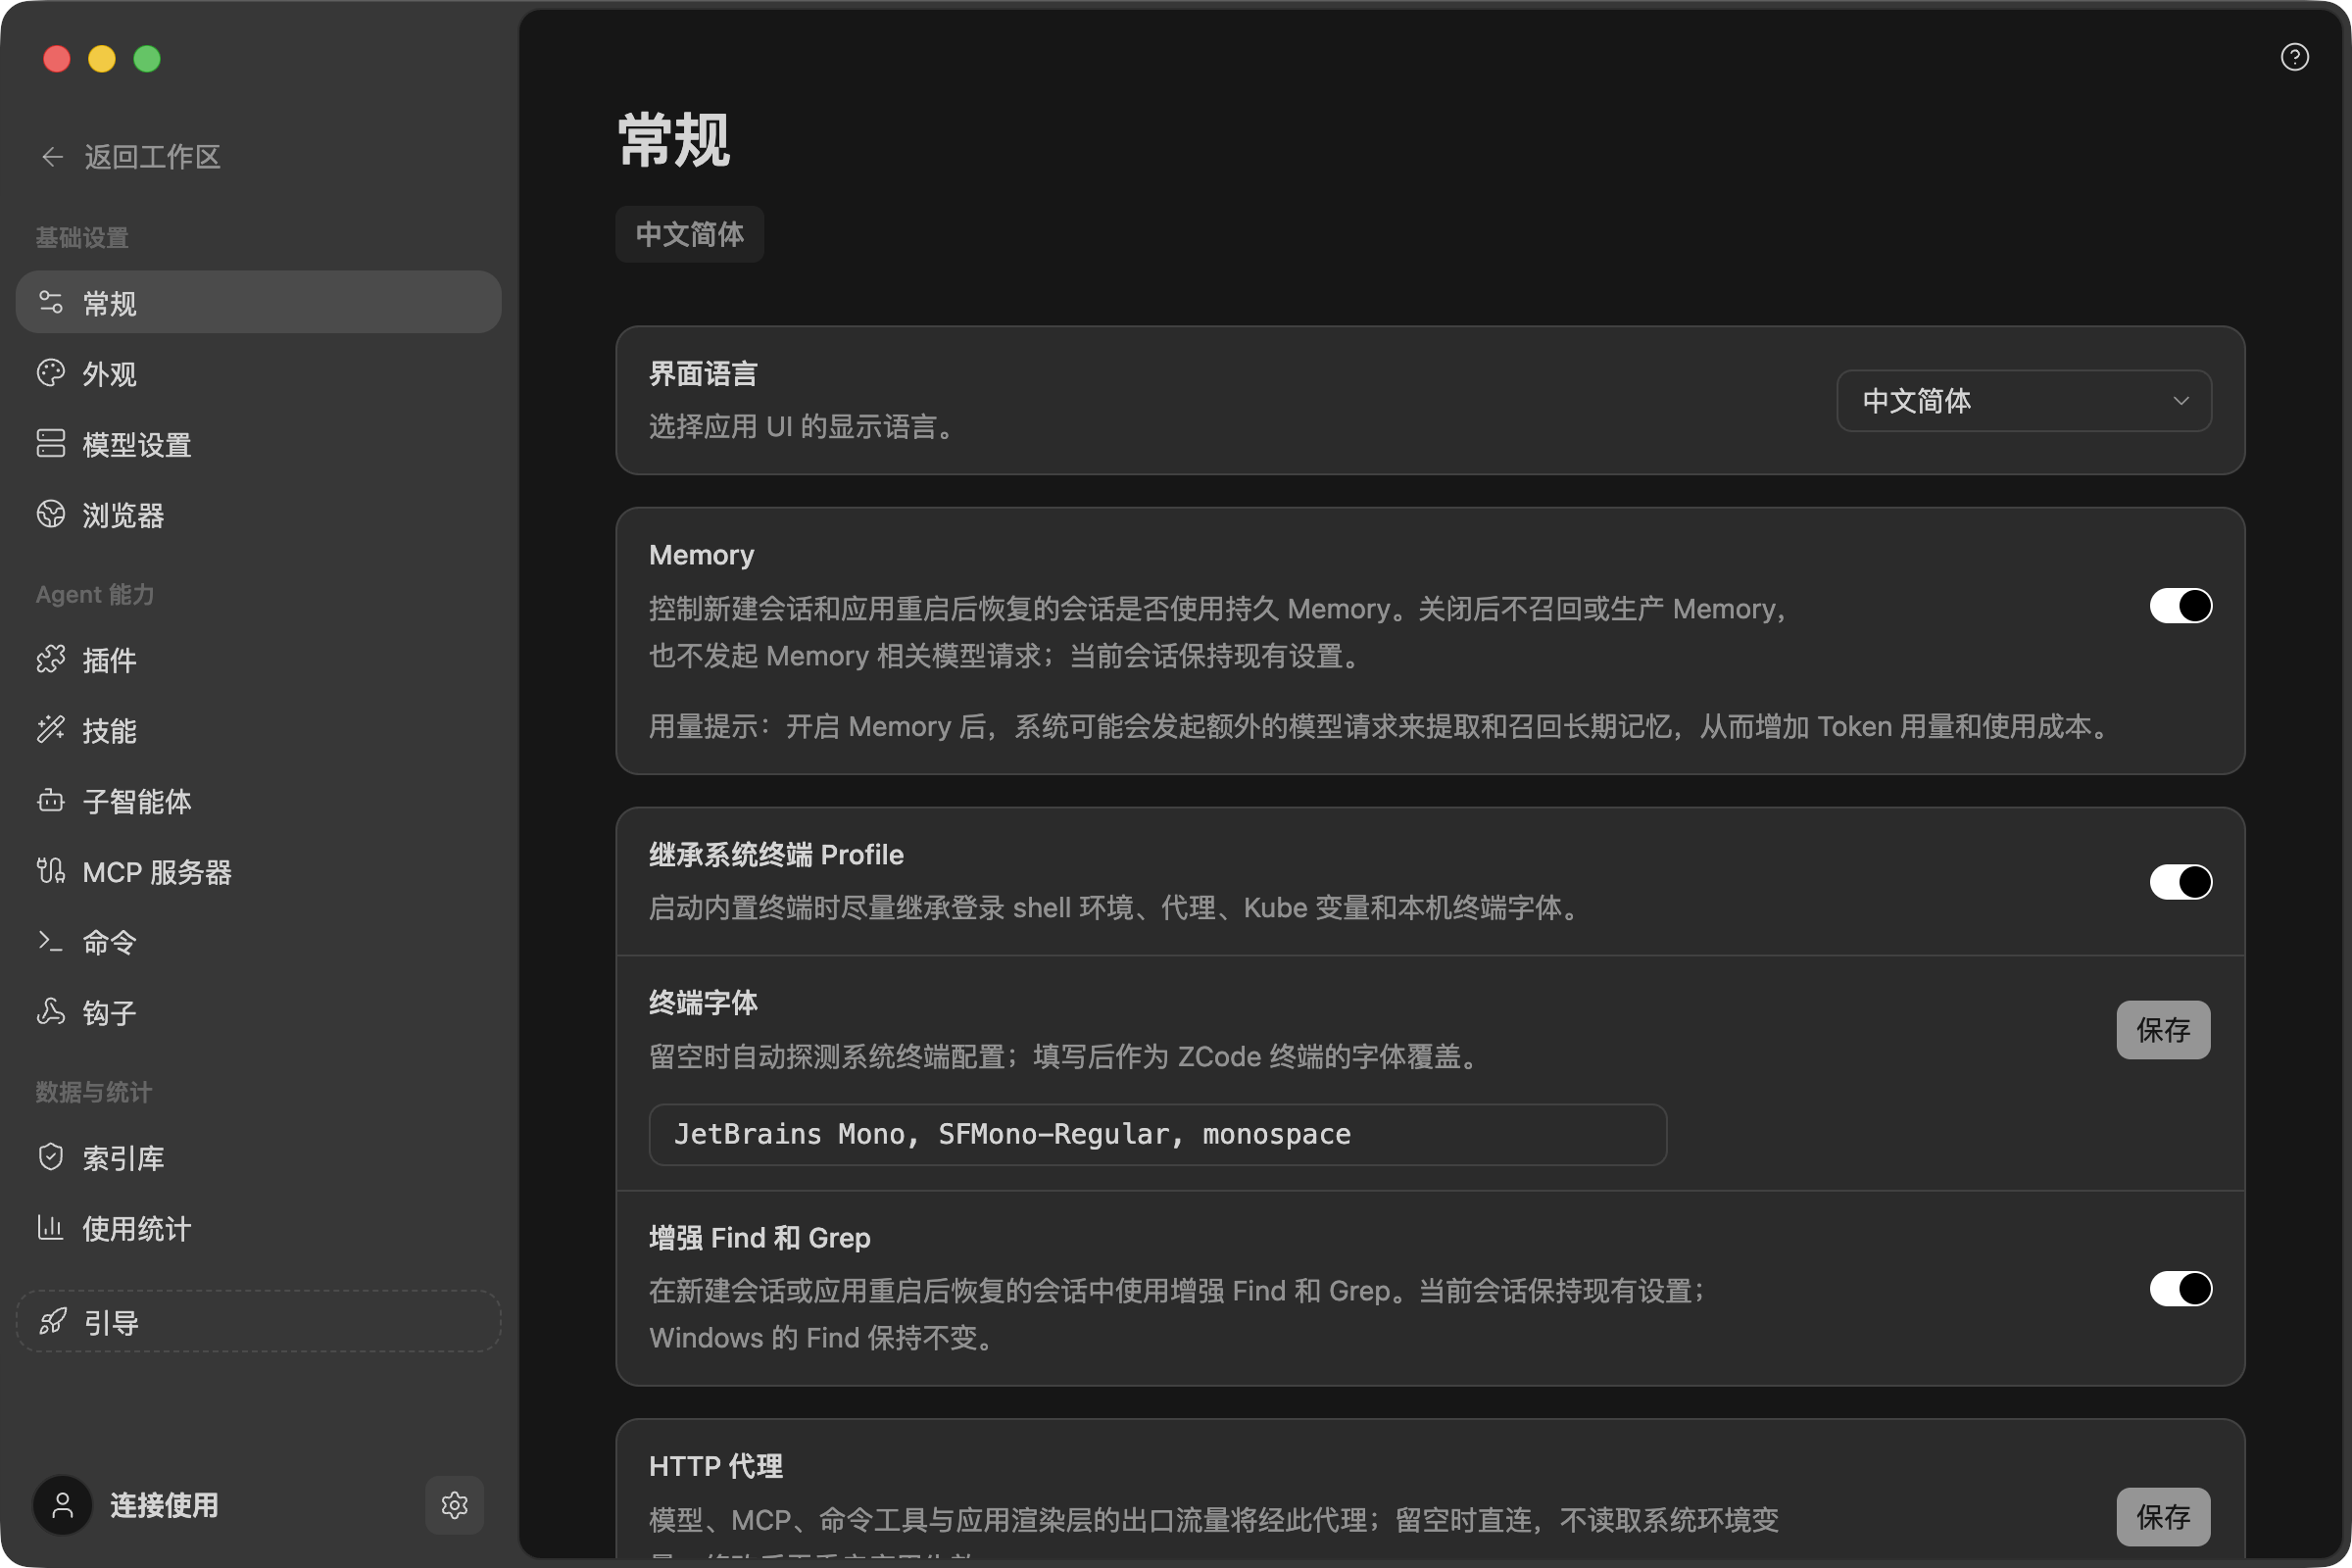This screenshot has width=2352, height=1568.
Task: Click the 常规 sliders icon in sidebar
Action: [51, 302]
